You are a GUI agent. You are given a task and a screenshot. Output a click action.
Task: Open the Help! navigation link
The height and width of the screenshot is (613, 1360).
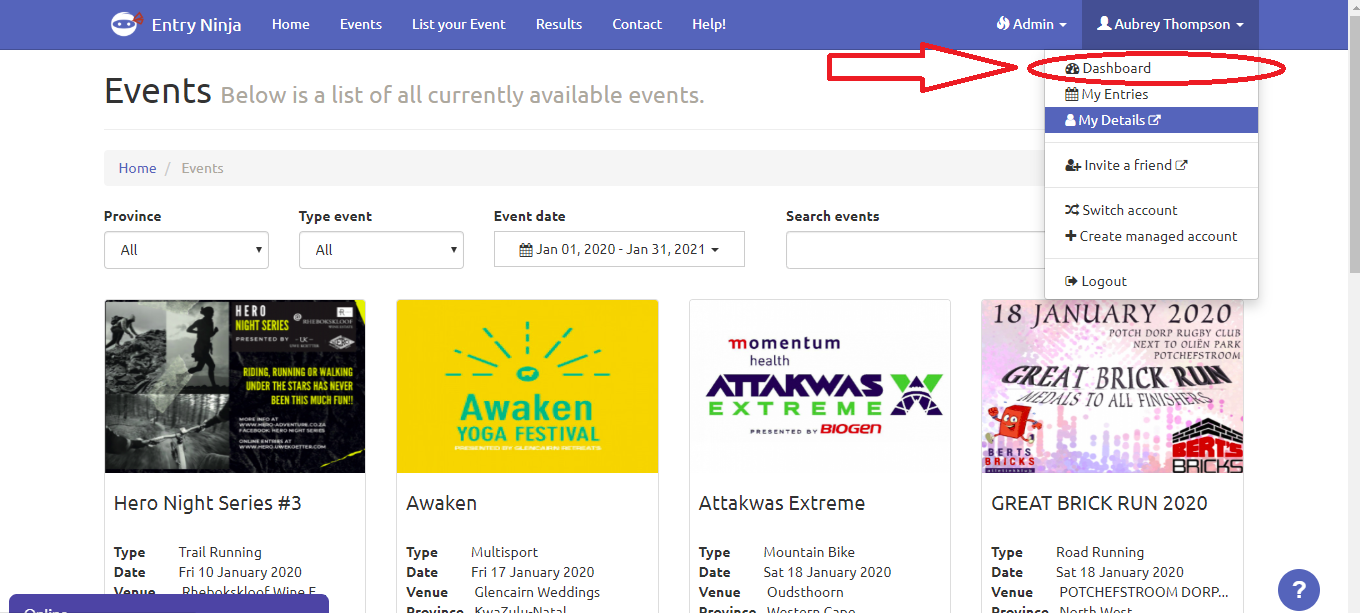pyautogui.click(x=709, y=24)
